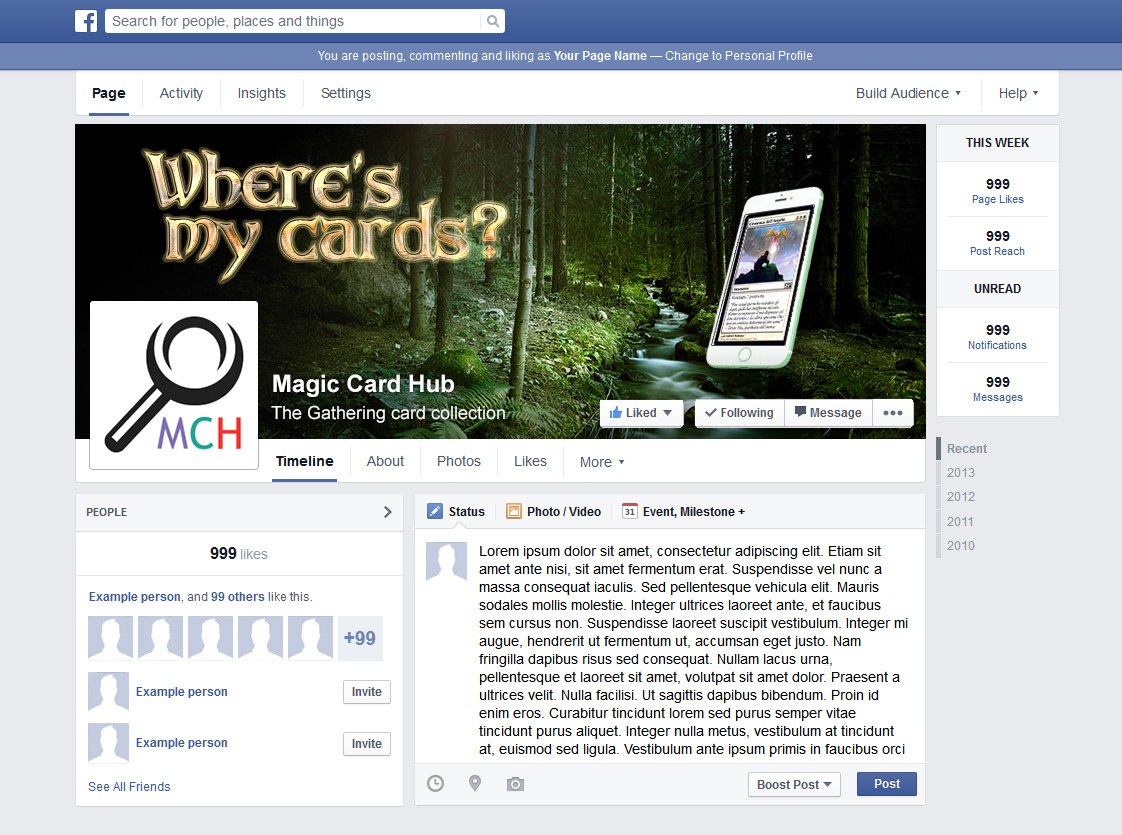Toggle the Liked state of the page
Viewport: 1122px width, 835px height.
[x=640, y=412]
